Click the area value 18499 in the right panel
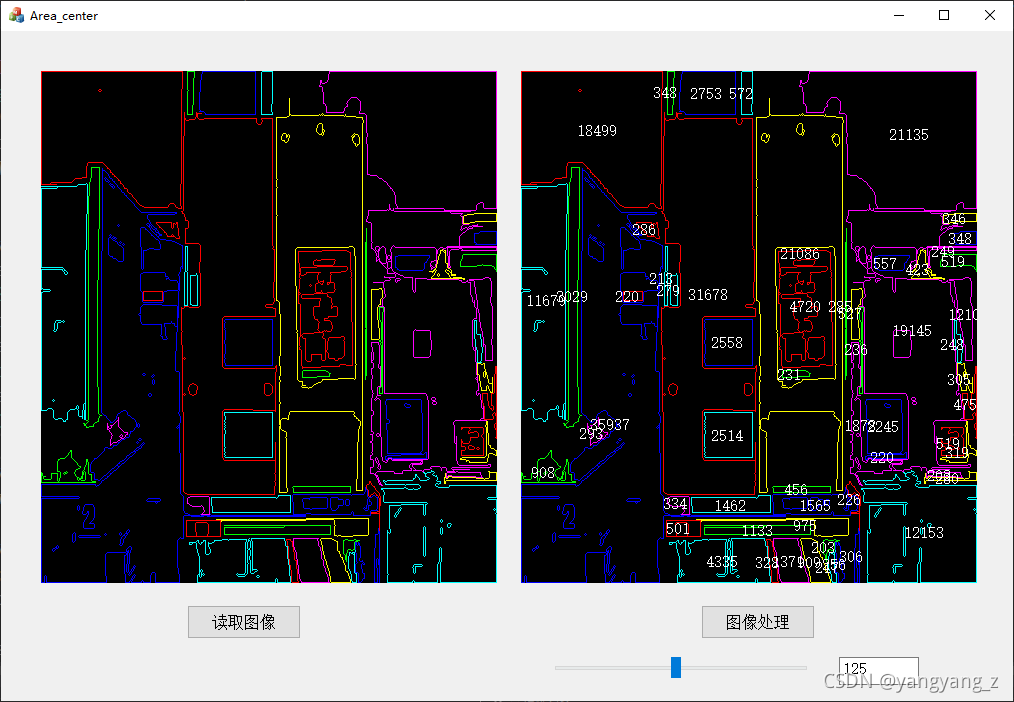The width and height of the screenshot is (1014, 702). pos(596,130)
